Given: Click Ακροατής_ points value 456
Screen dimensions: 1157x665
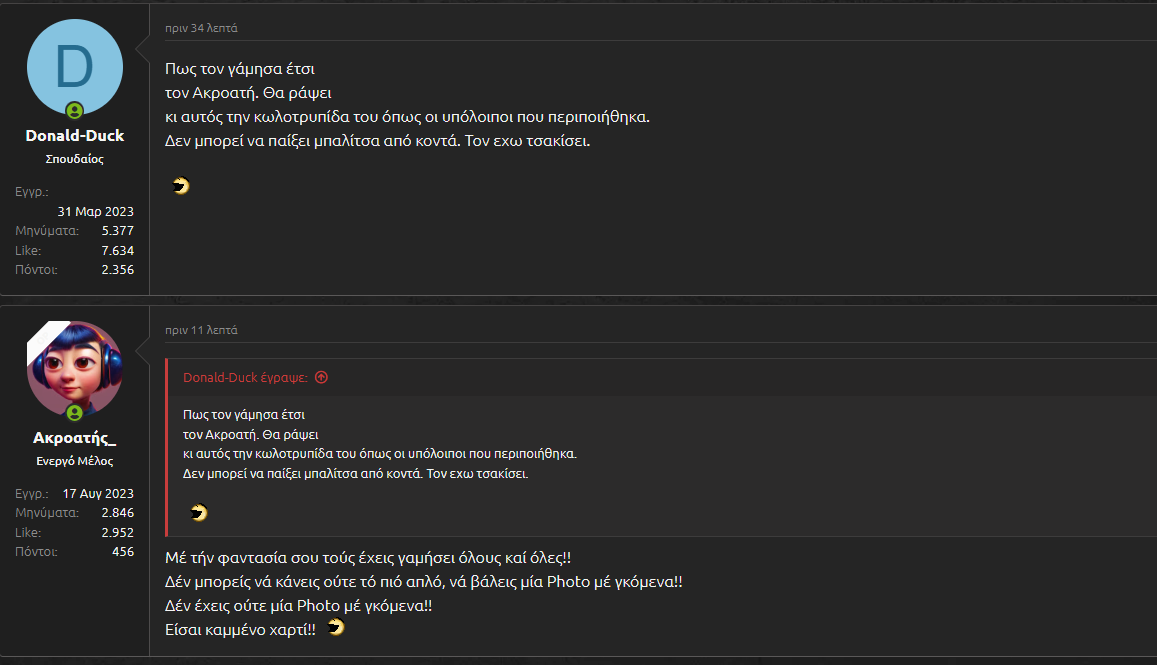Looking at the screenshot, I should (123, 552).
